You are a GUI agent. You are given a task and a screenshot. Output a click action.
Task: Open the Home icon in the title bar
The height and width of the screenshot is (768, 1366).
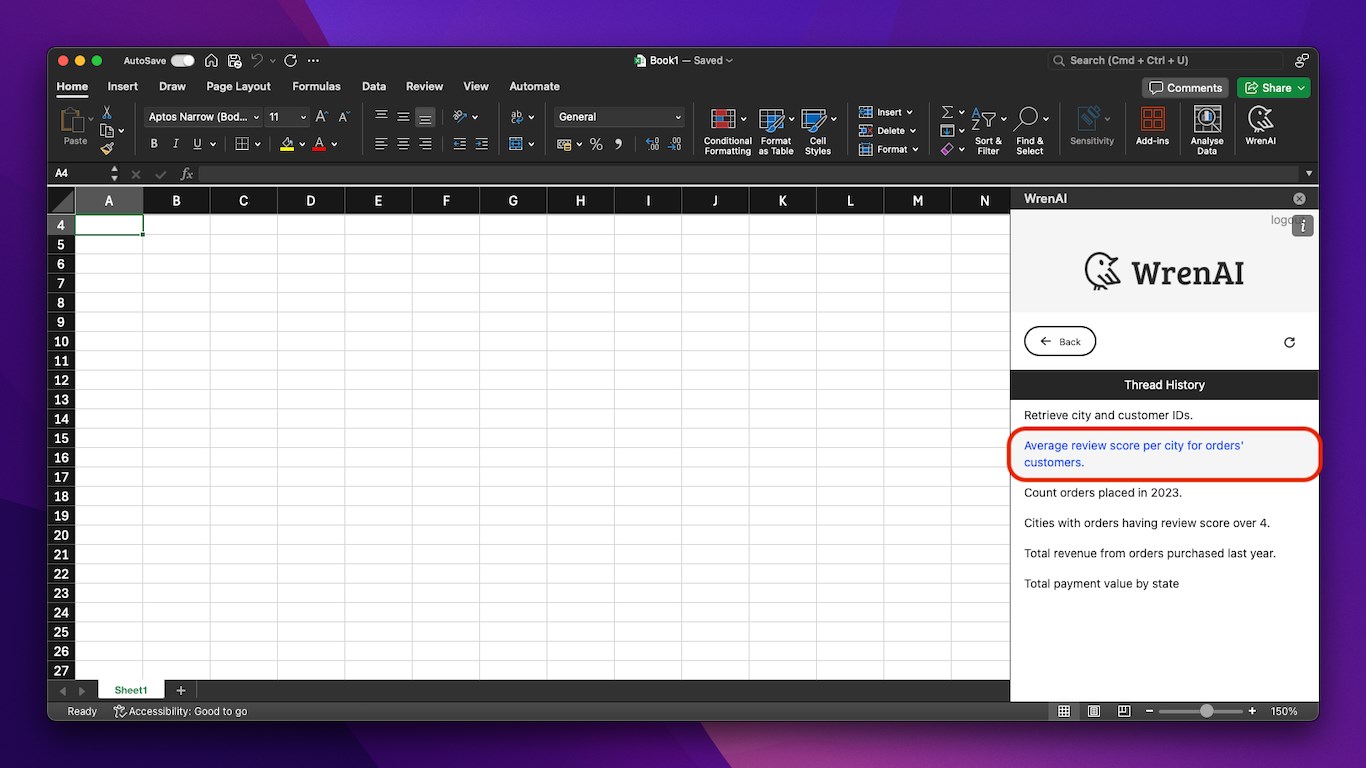coord(211,61)
